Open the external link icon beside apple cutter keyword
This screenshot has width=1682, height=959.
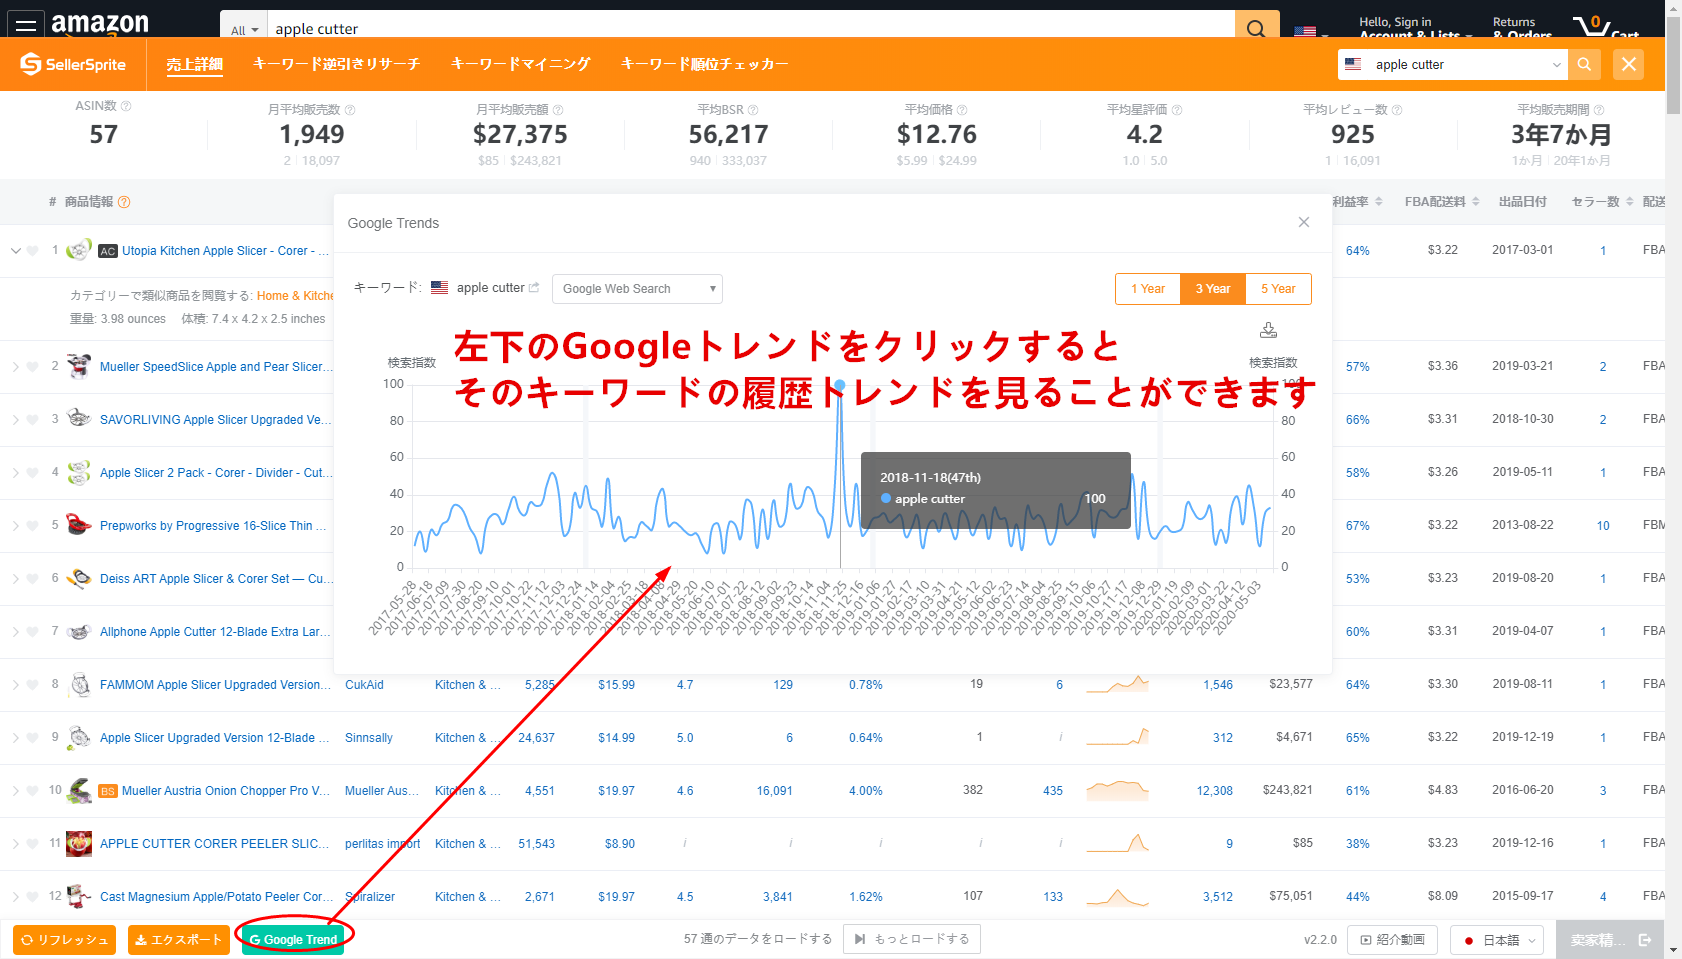click(534, 288)
